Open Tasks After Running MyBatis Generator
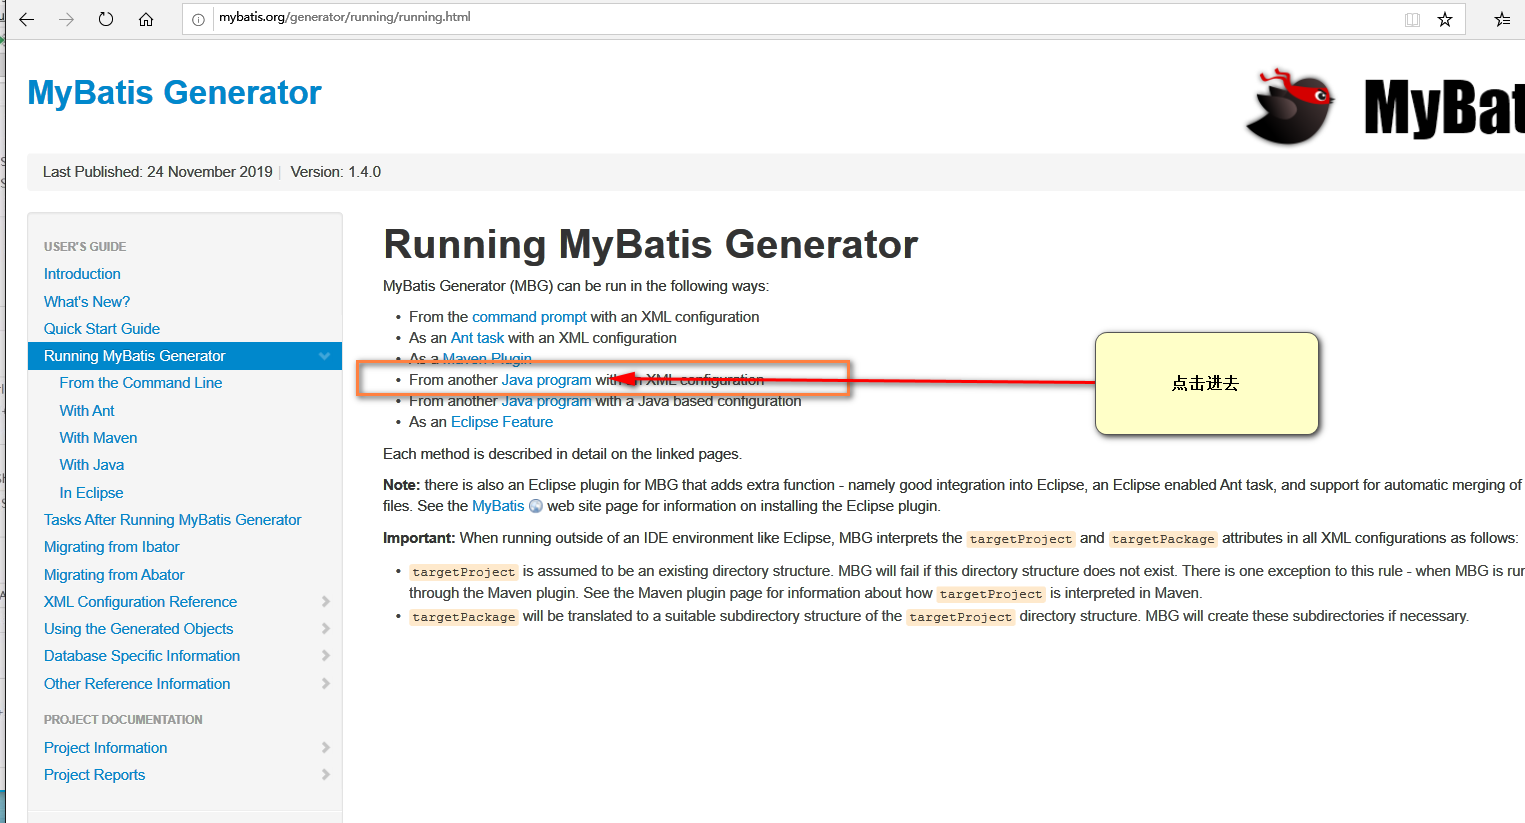Image resolution: width=1525 pixels, height=823 pixels. [x=172, y=520]
